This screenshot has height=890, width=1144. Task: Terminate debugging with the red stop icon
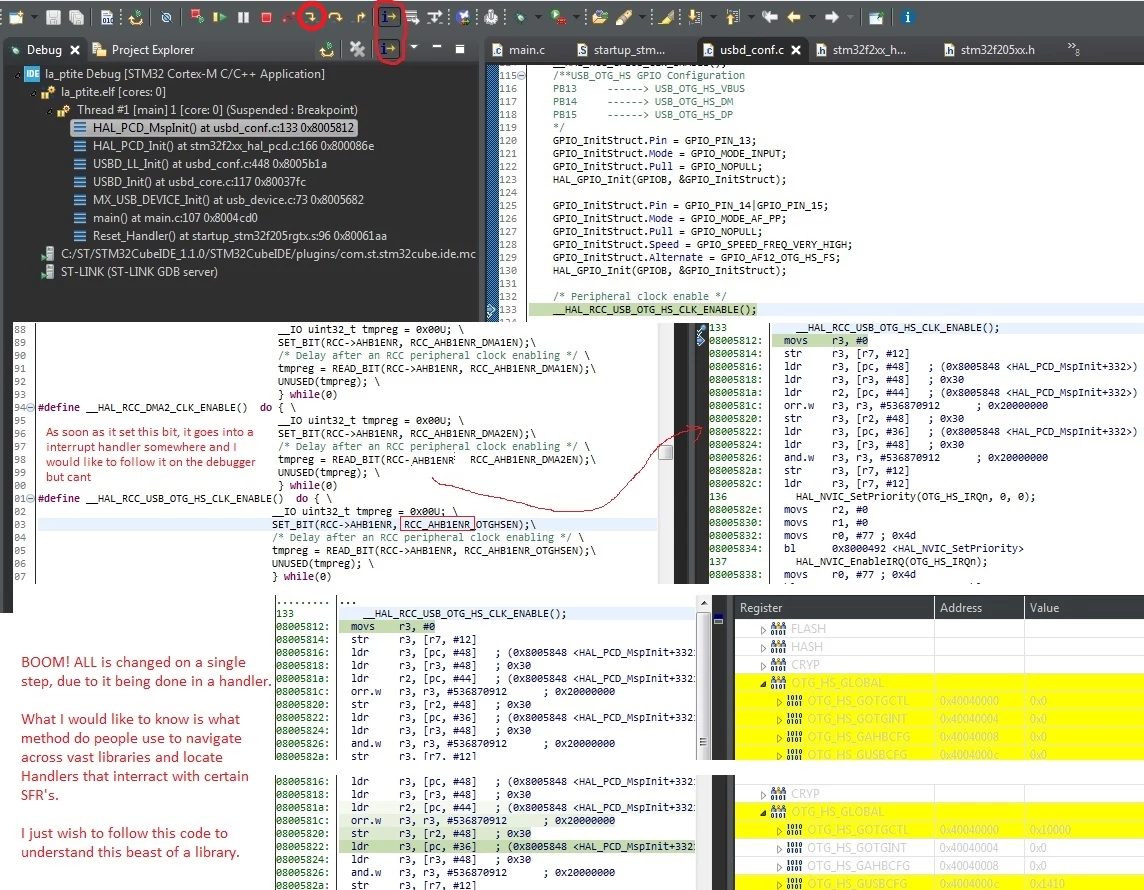266,17
